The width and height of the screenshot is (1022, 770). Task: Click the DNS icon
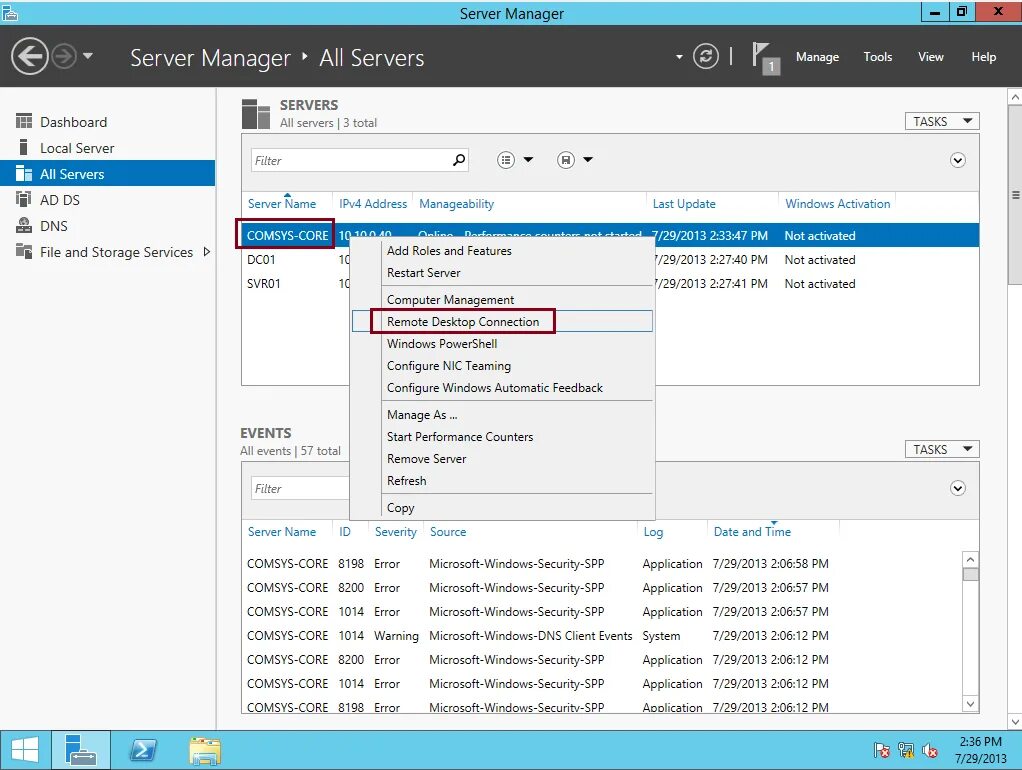pyautogui.click(x=24, y=225)
